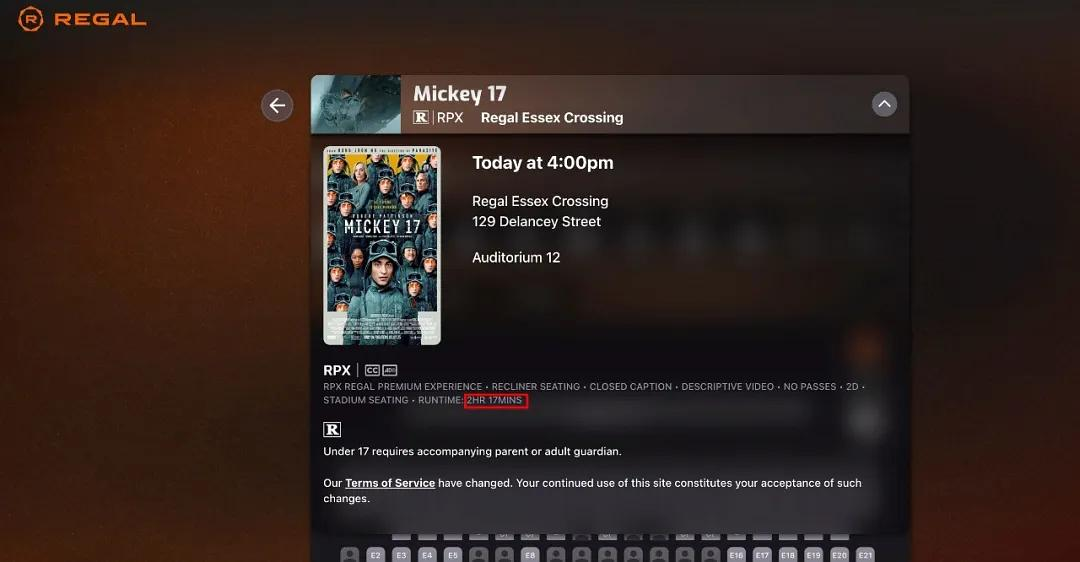Click the Mickey 17 movie poster
The width and height of the screenshot is (1080, 562).
point(382,245)
